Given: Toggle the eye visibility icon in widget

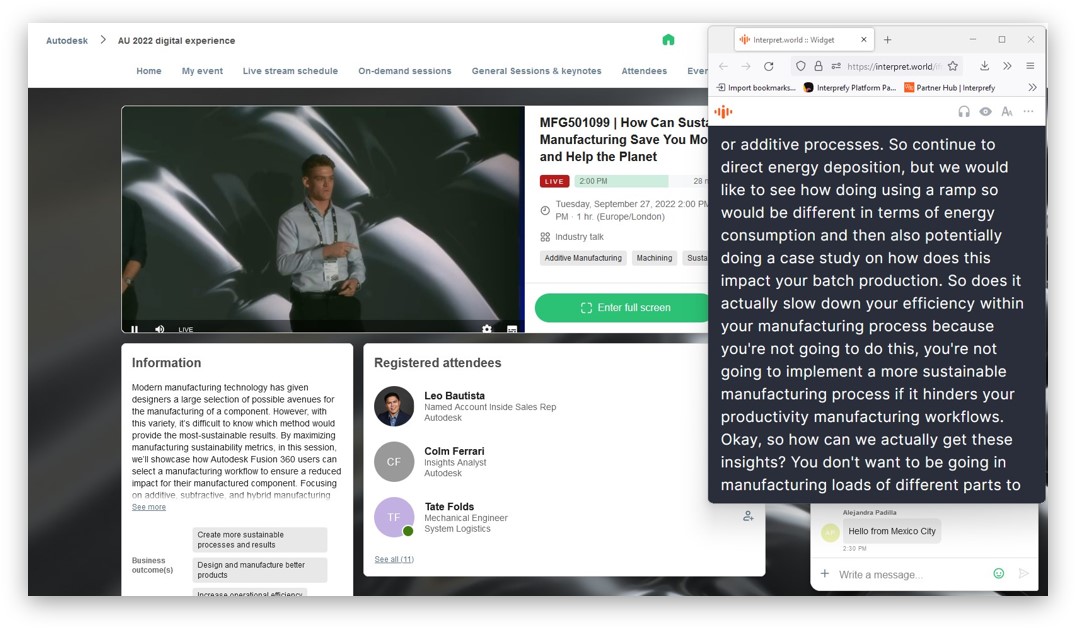Looking at the screenshot, I should [986, 112].
